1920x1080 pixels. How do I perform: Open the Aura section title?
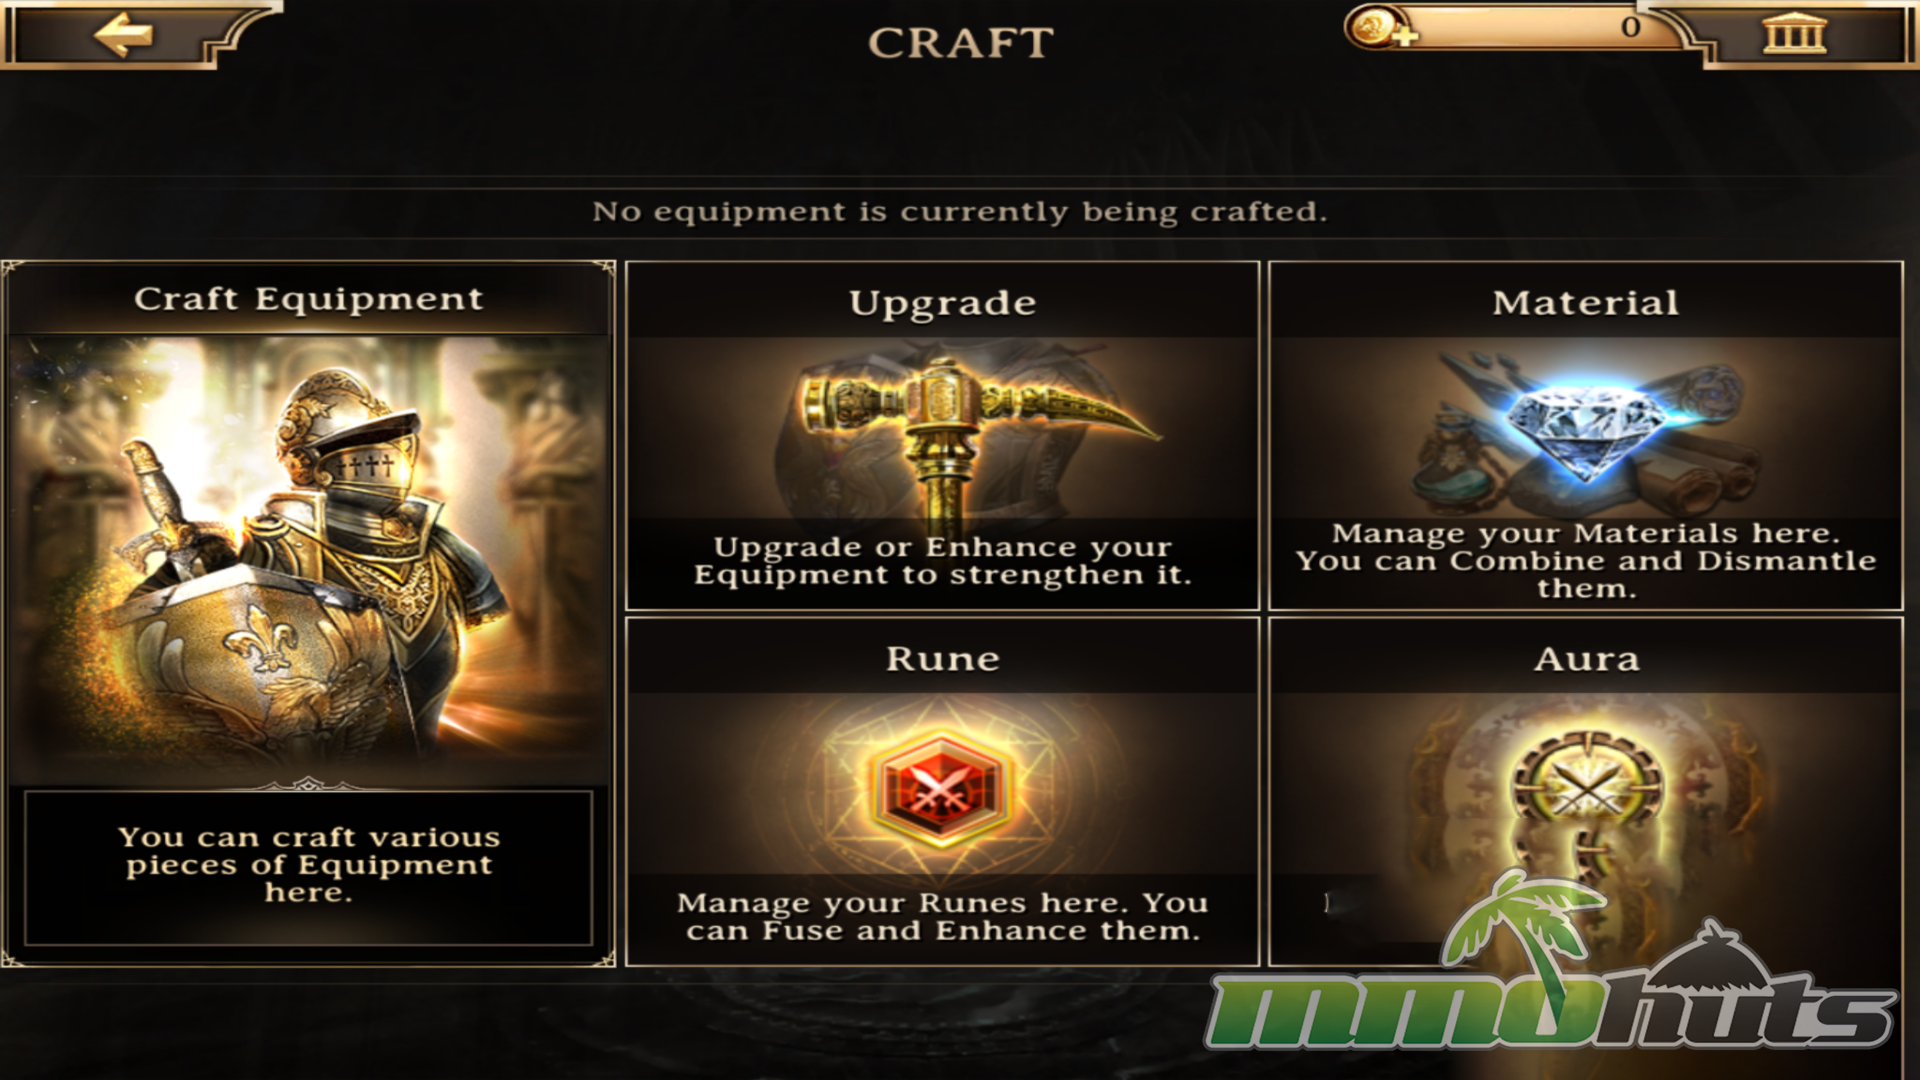coord(1586,659)
